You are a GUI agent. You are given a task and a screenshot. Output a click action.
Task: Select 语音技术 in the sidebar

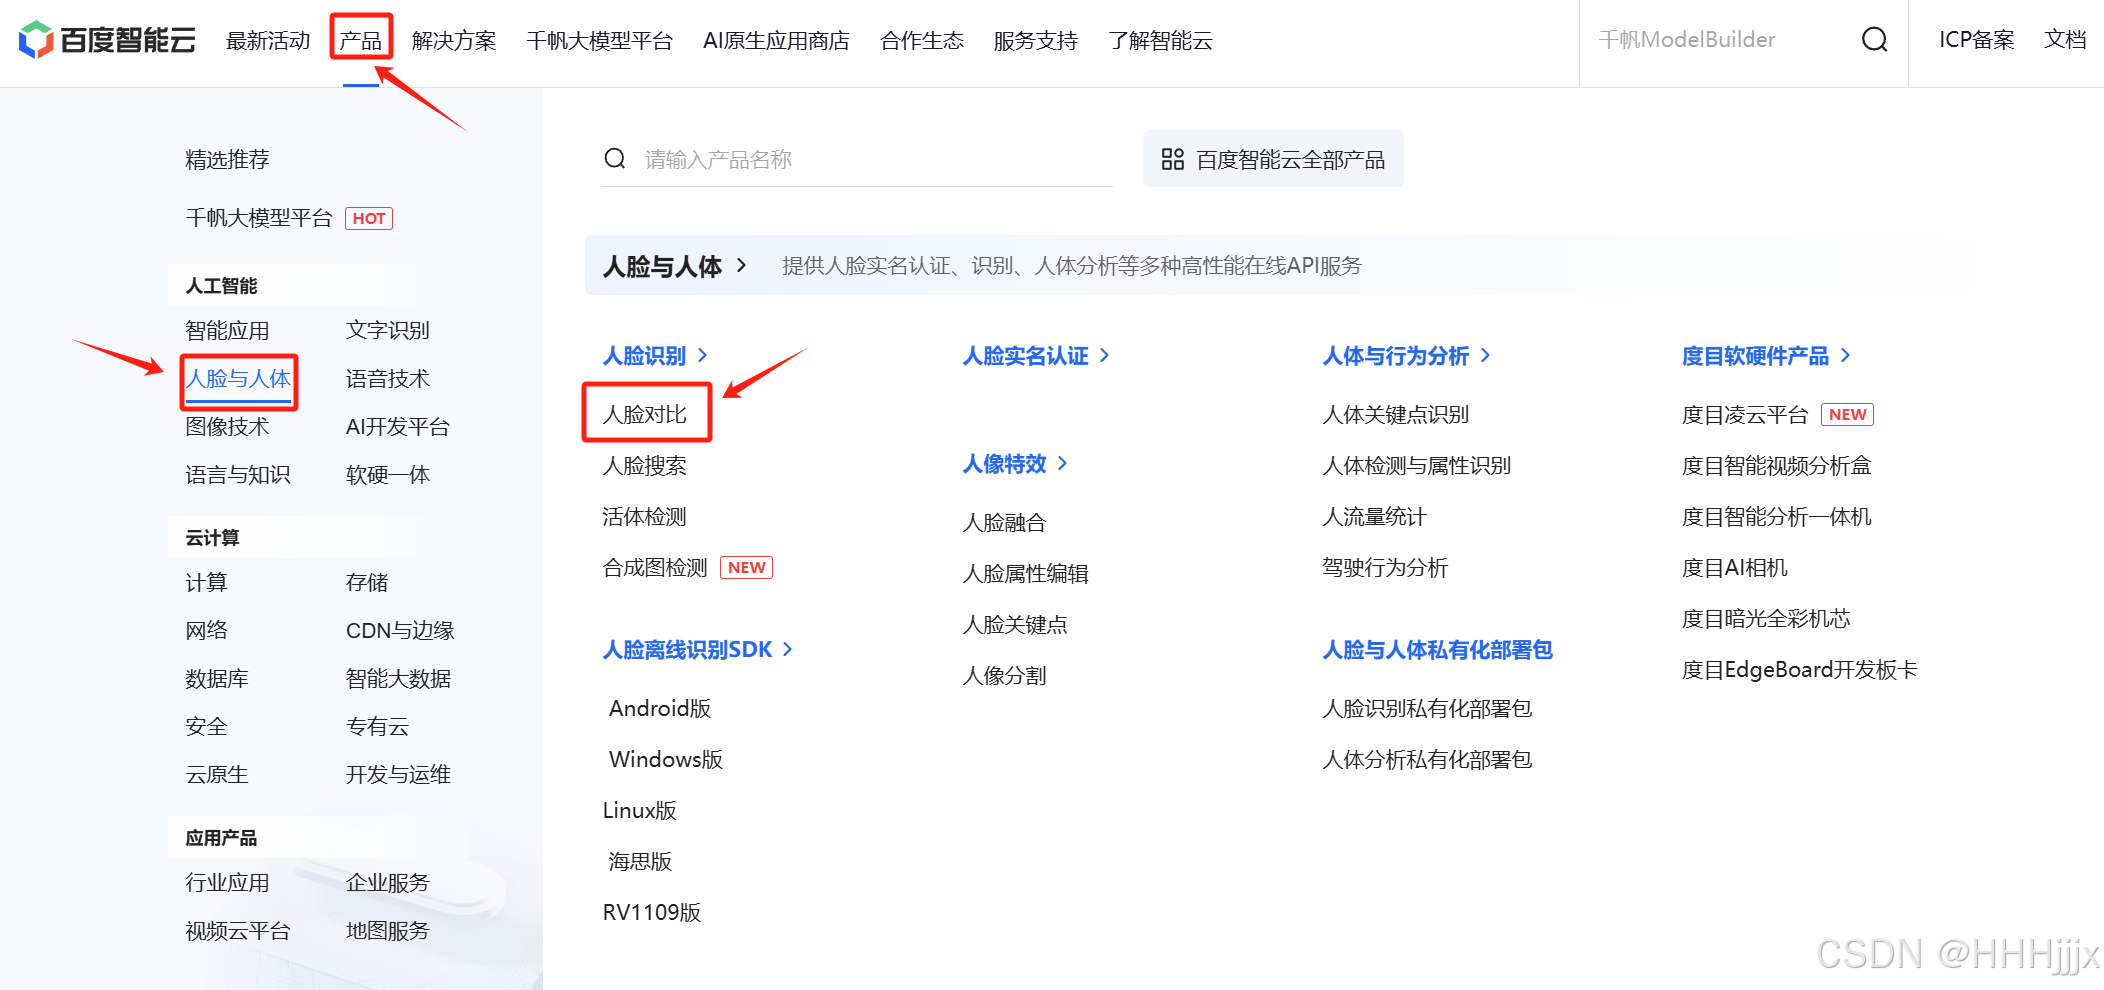[388, 379]
